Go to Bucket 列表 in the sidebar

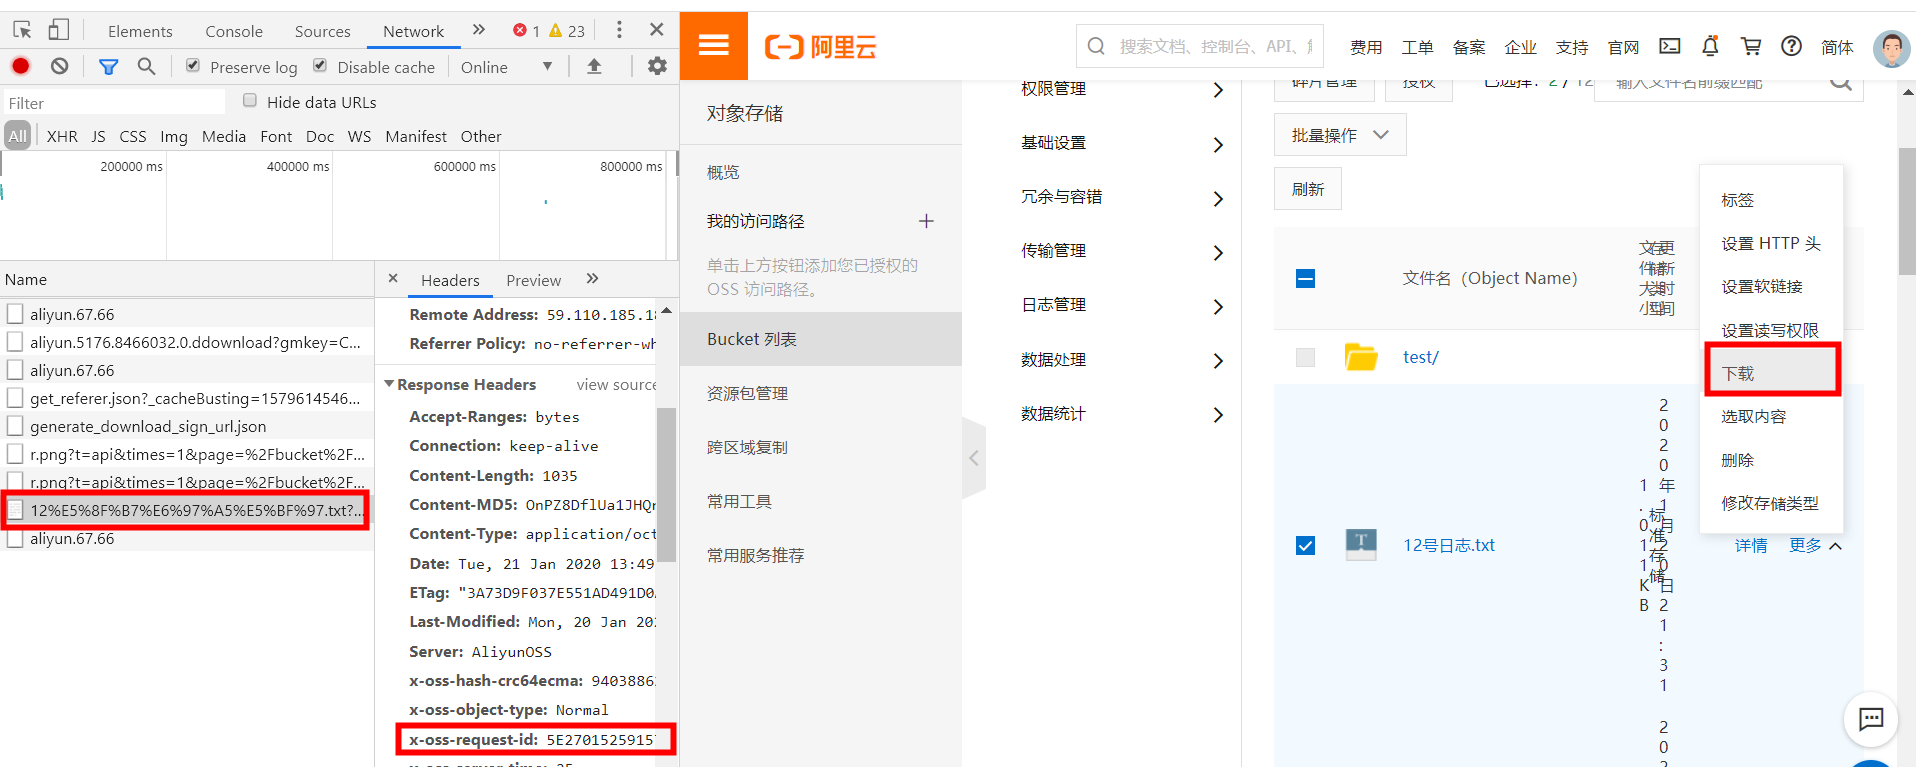click(x=821, y=339)
